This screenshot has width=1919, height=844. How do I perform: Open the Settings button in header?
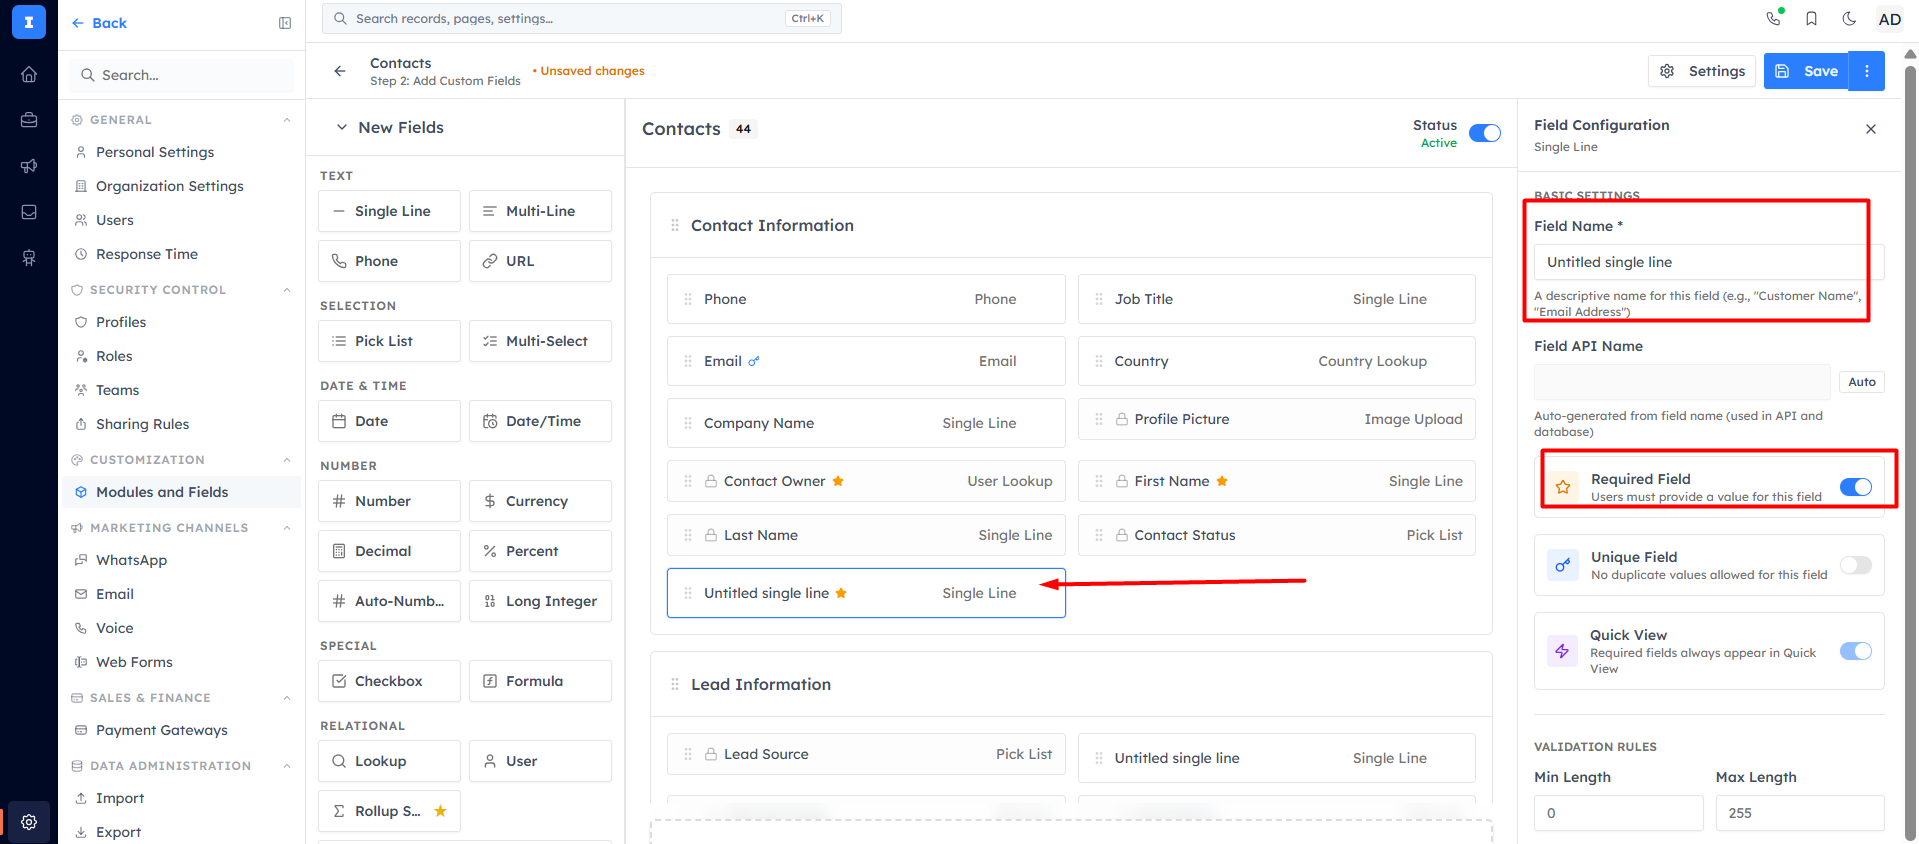click(x=1702, y=71)
